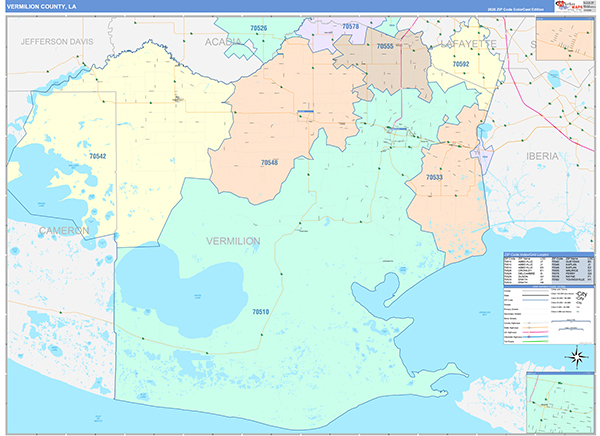This screenshot has height=436, width=600.
Task: Click the ZIP code 70542 label
Action: click(x=98, y=156)
